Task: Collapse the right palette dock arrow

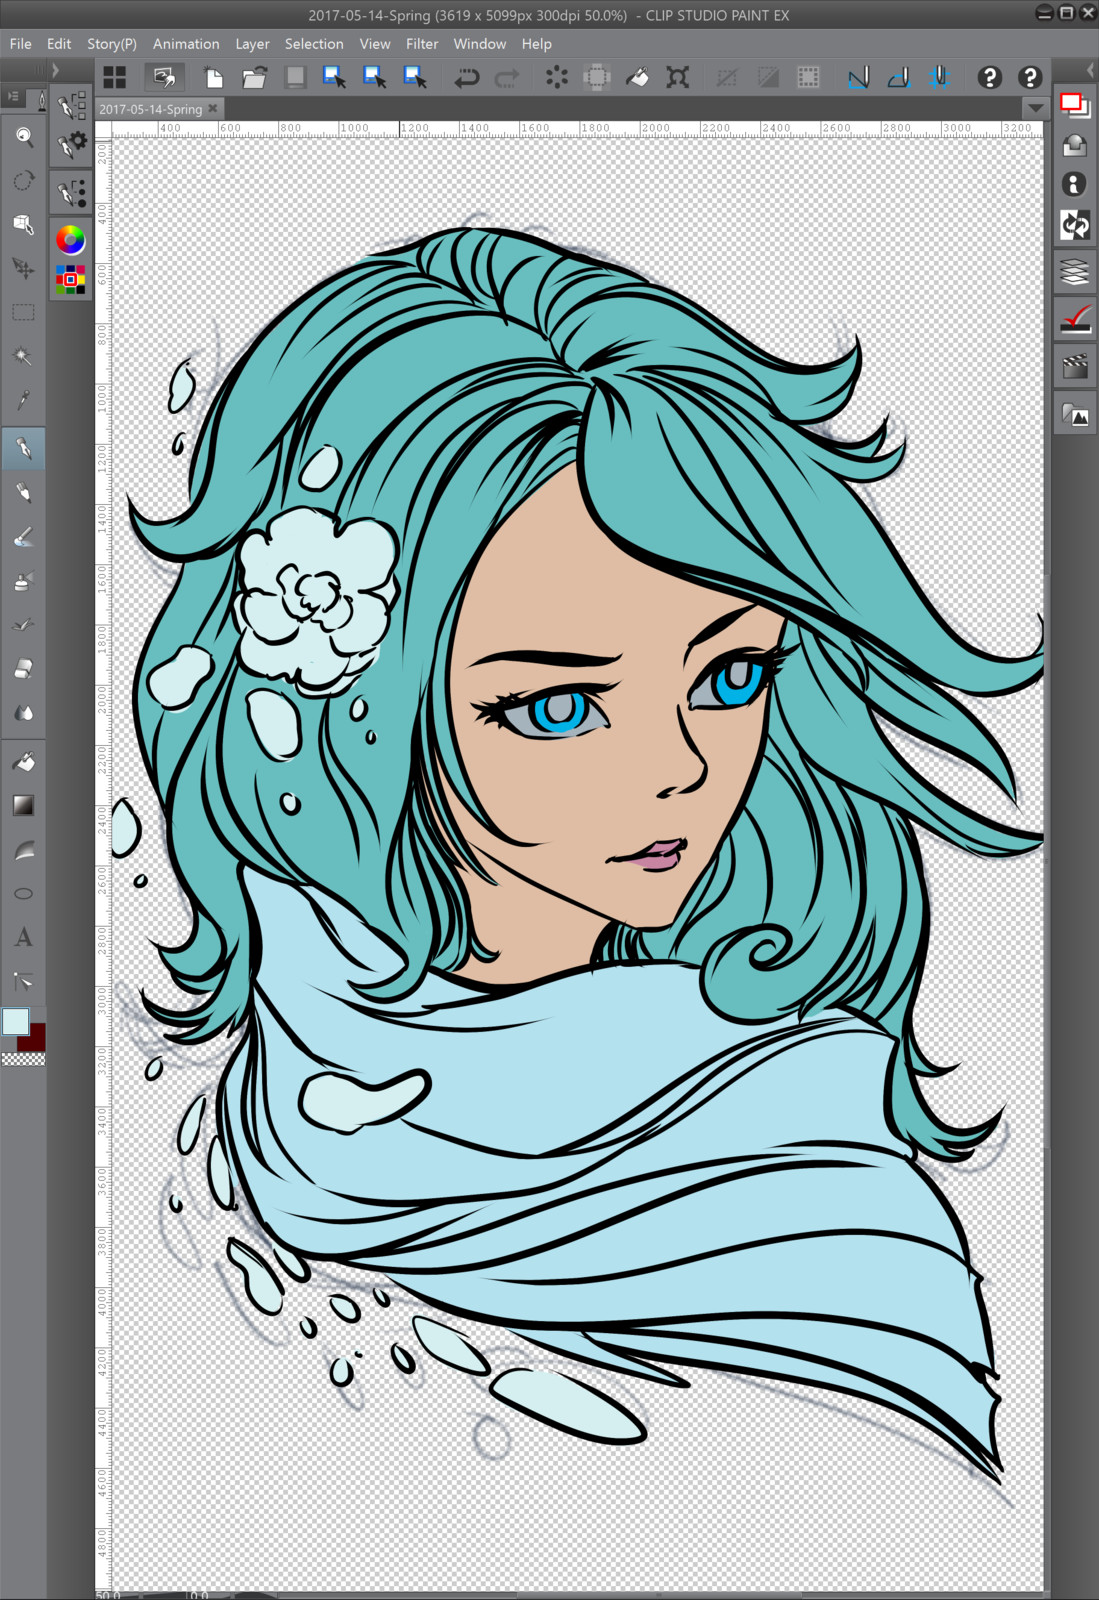Action: click(x=1090, y=70)
